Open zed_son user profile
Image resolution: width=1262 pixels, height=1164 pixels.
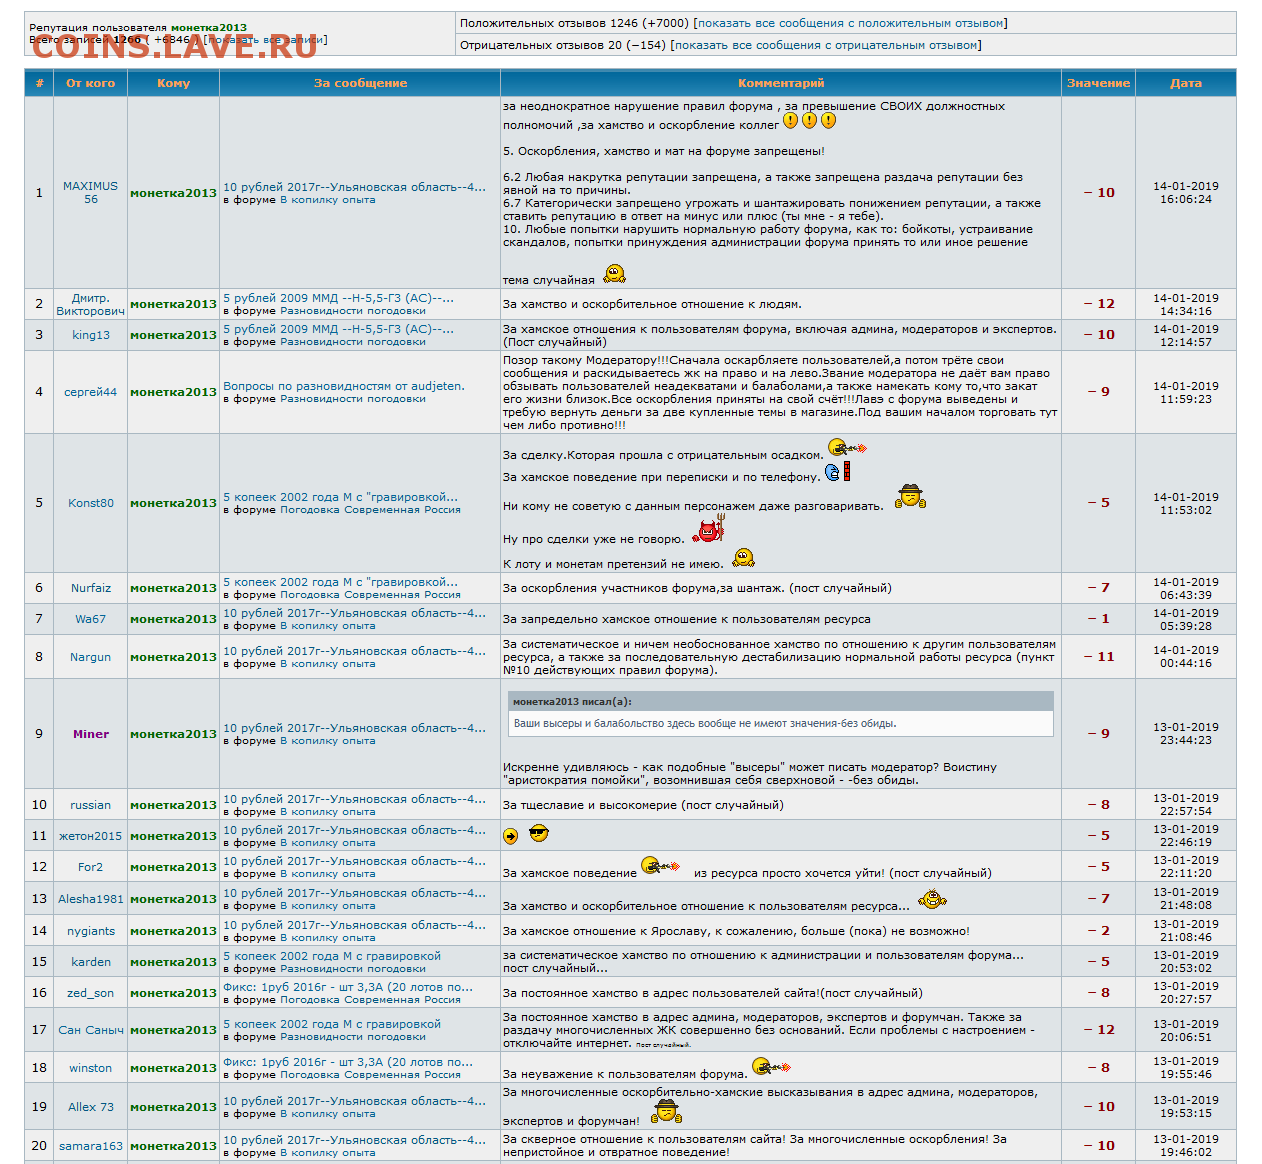pos(91,993)
